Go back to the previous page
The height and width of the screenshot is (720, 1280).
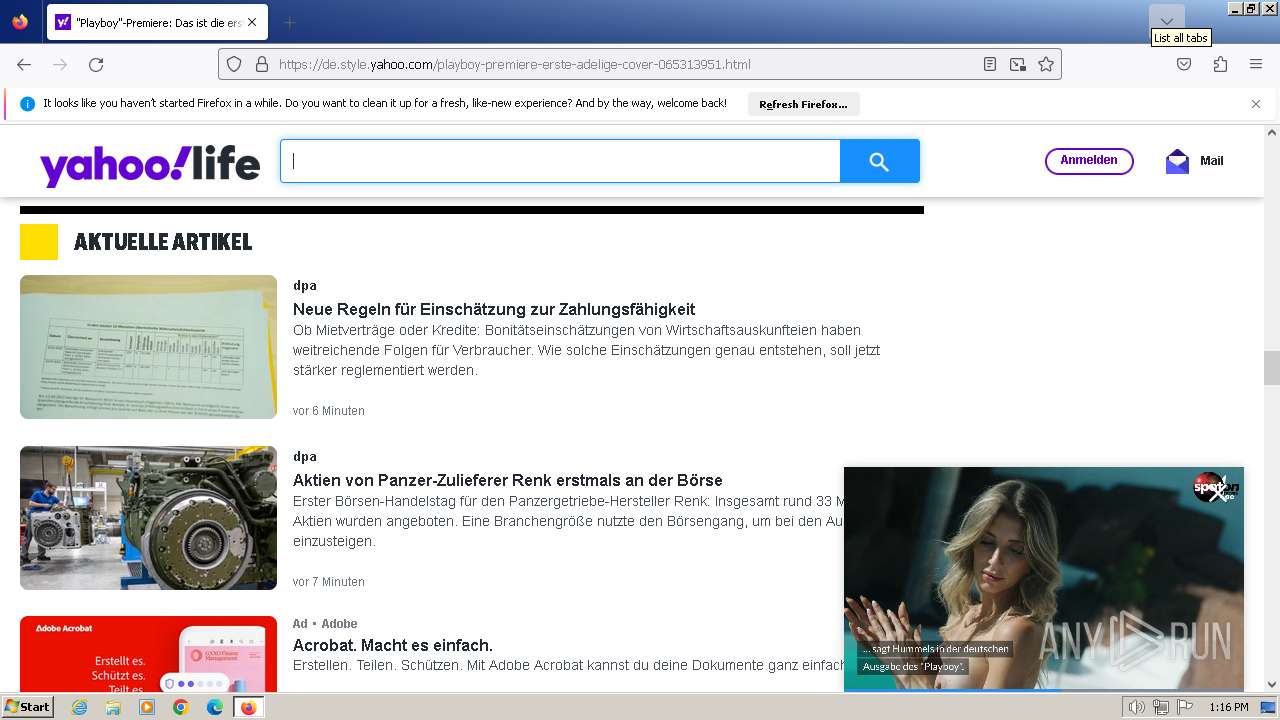point(24,64)
